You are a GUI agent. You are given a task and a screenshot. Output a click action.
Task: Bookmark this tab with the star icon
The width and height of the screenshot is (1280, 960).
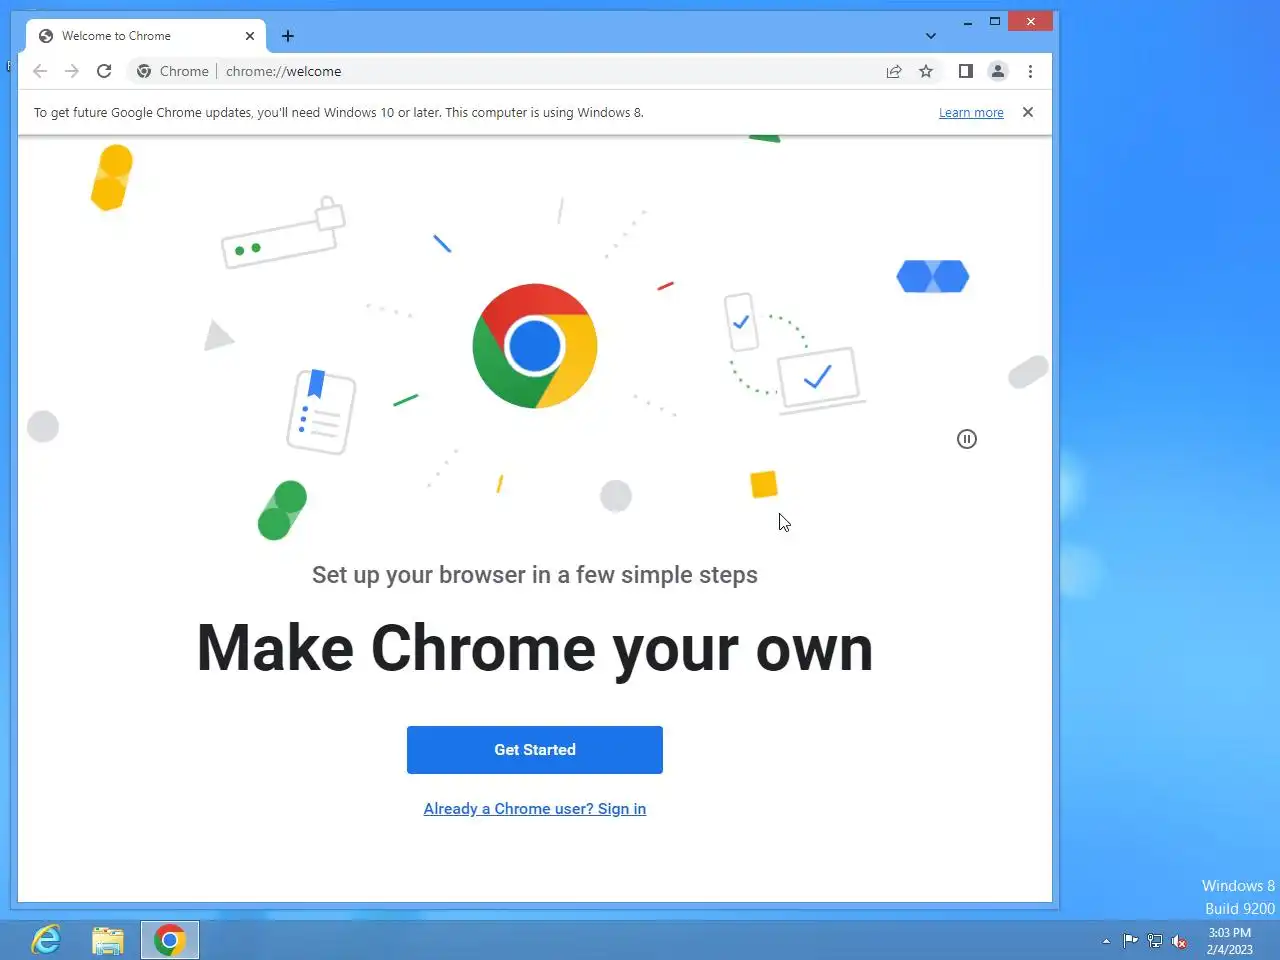click(926, 71)
